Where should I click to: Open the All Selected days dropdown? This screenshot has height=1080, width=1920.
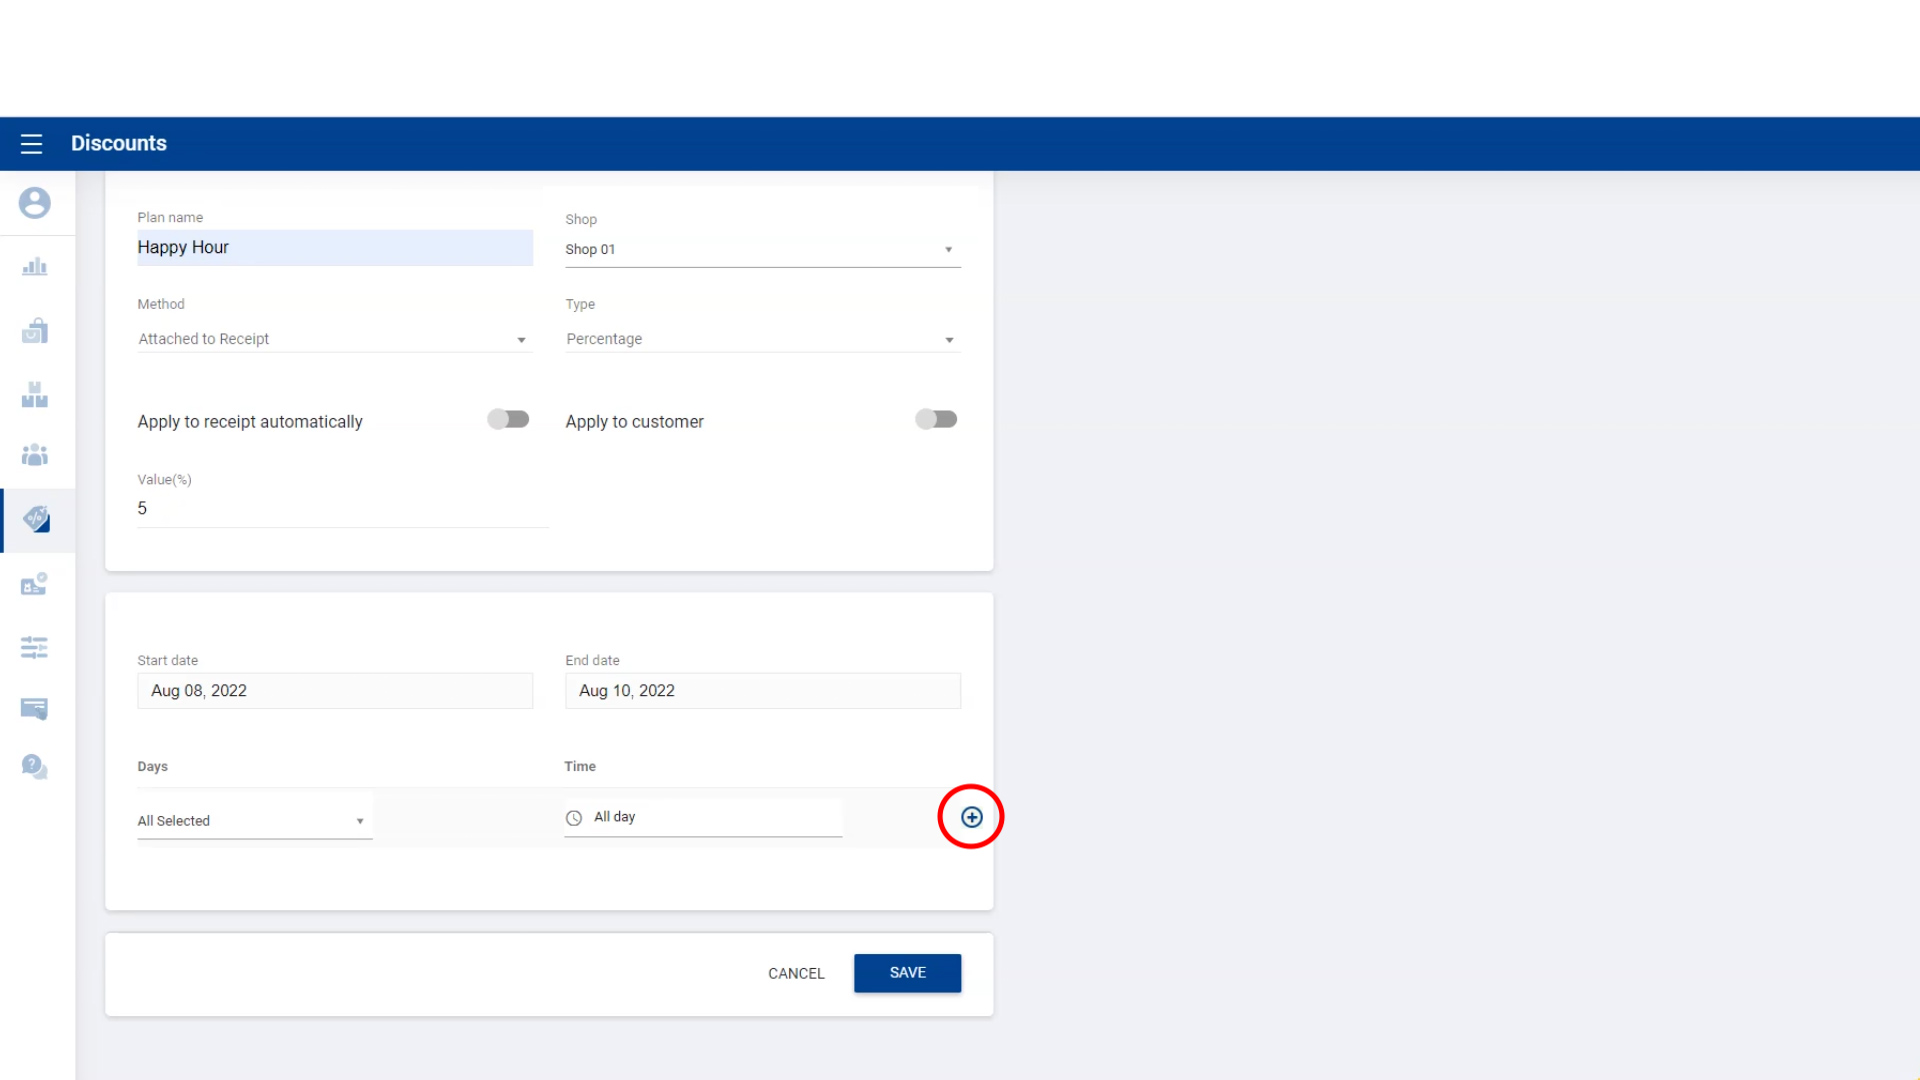coord(254,821)
